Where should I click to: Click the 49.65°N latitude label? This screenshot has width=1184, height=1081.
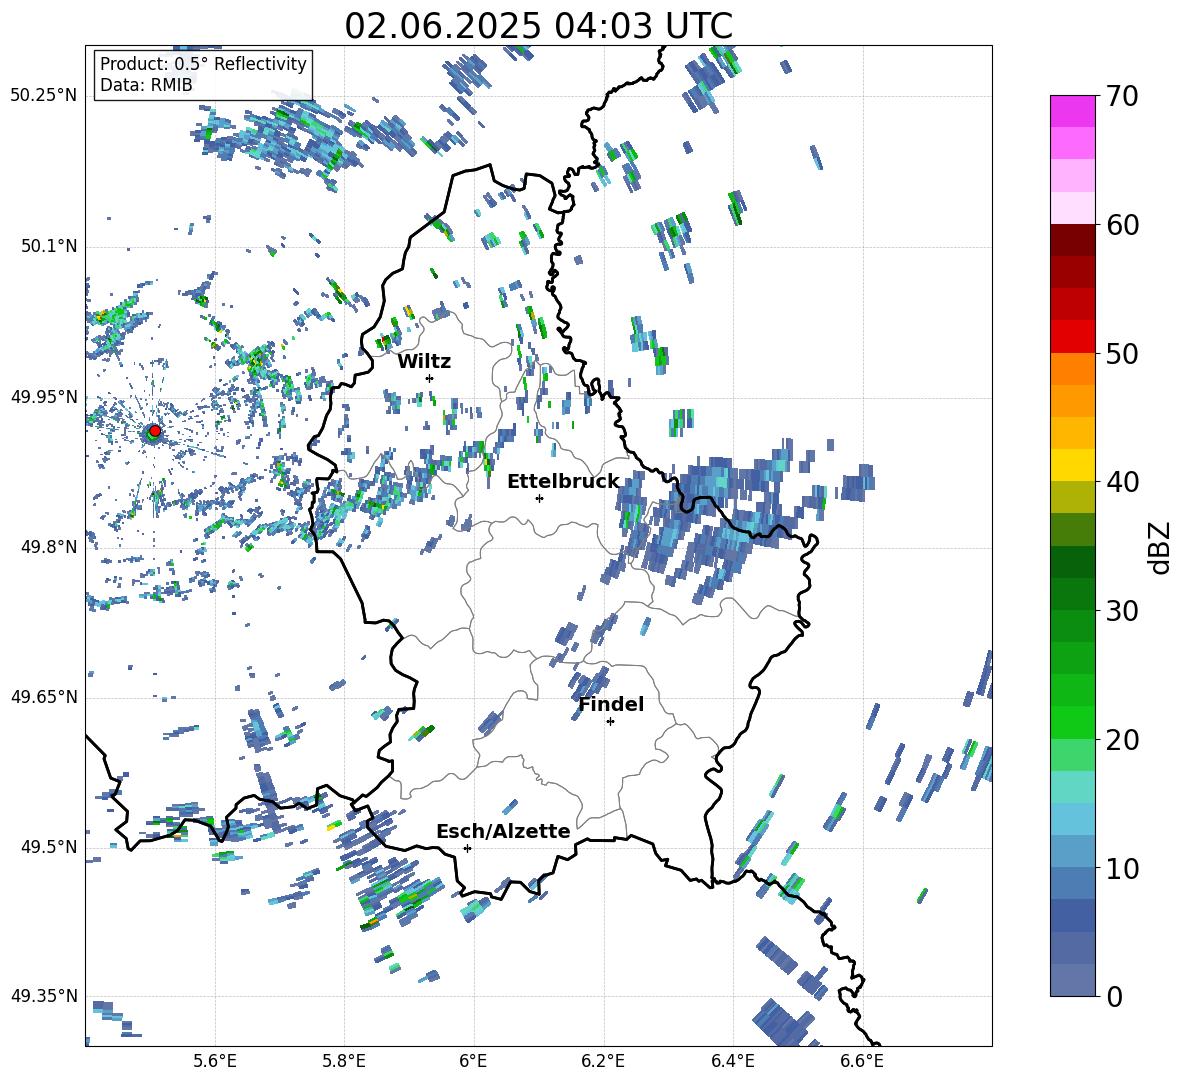coord(44,696)
